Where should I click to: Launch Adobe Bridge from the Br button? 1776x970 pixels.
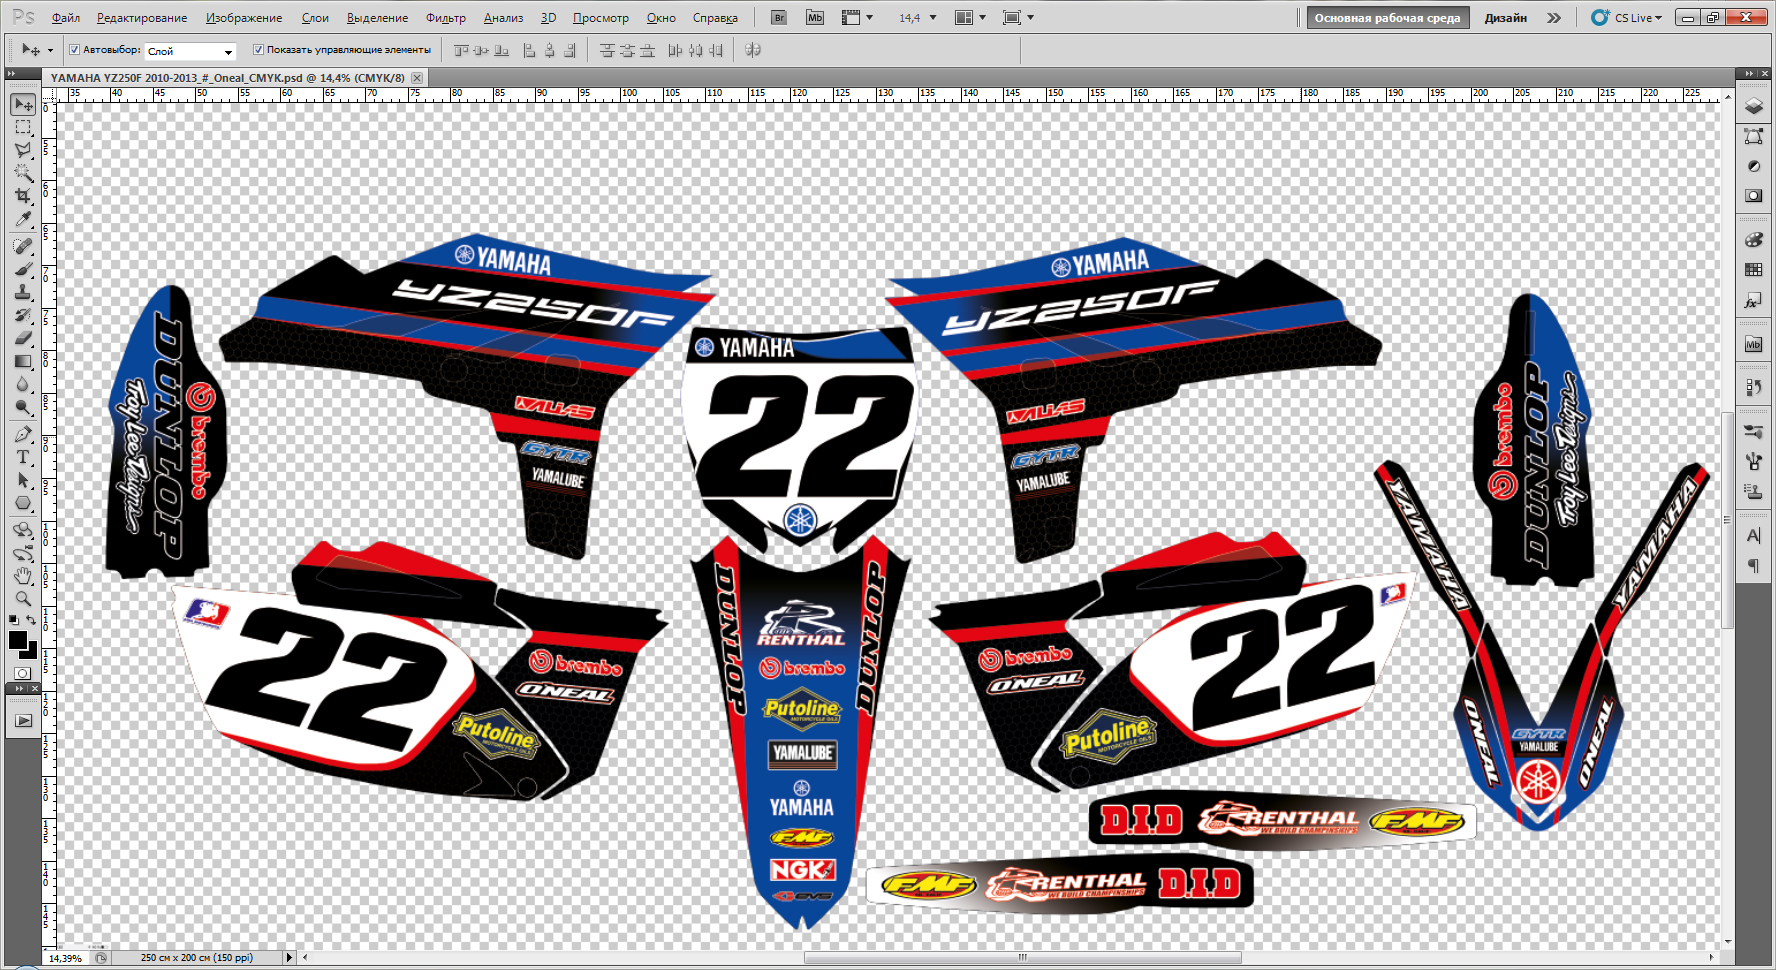780,18
